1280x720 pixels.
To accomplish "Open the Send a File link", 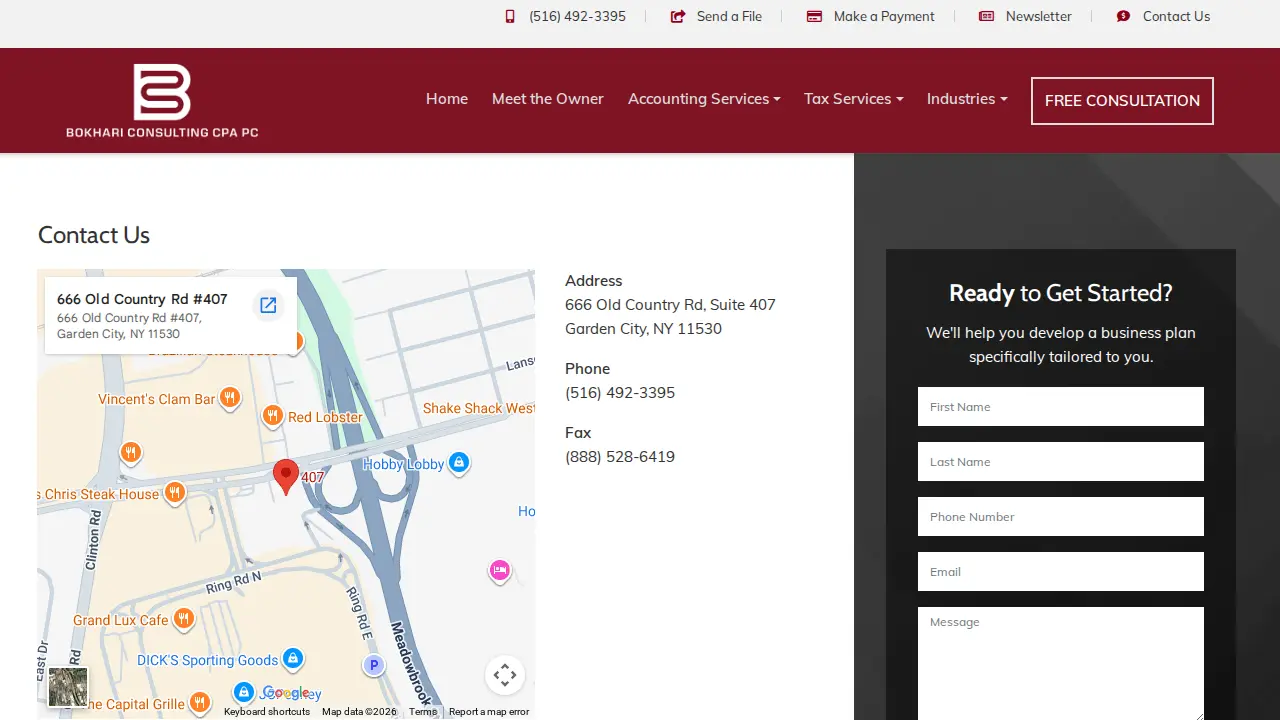I will (x=729, y=16).
